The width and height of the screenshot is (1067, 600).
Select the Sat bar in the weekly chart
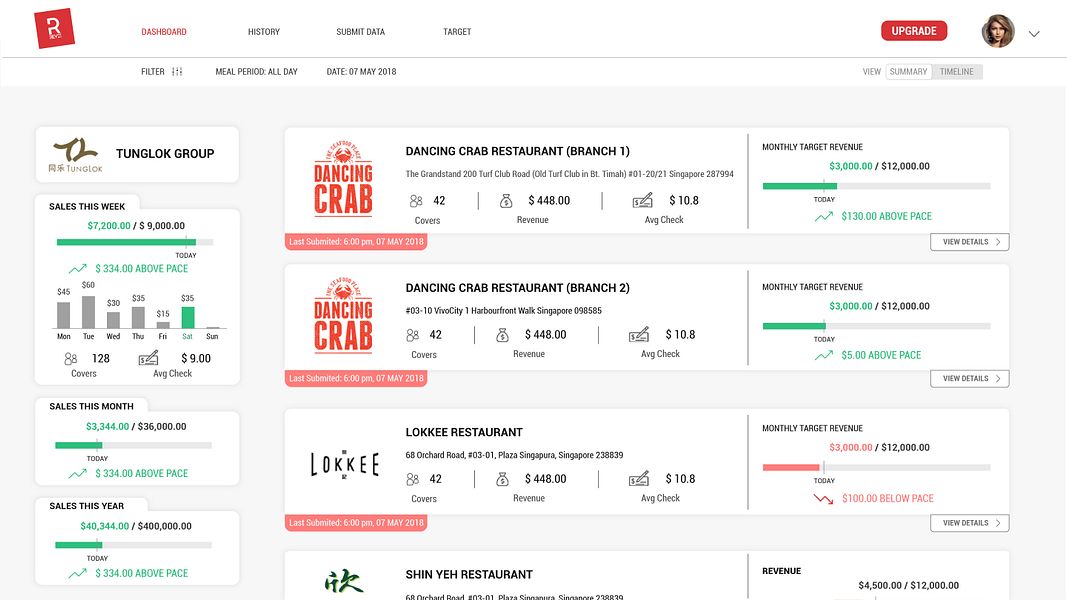coord(188,318)
